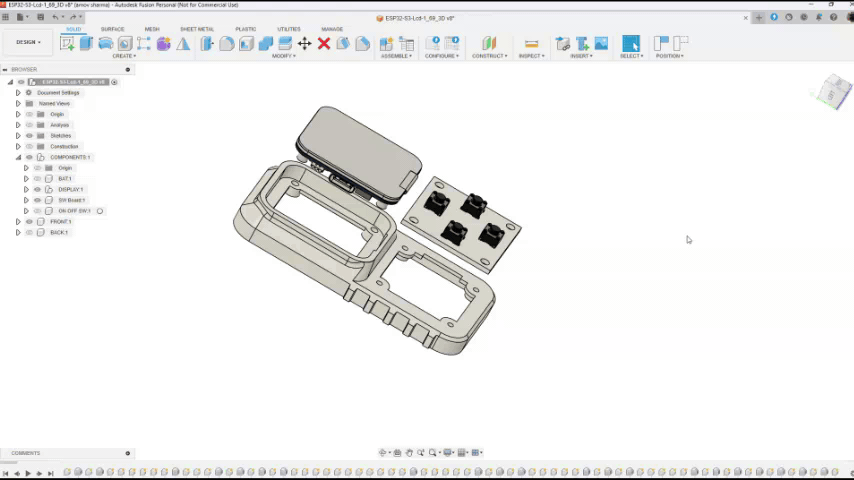Switch to the MANAGE tab
This screenshot has height=480, width=854.
(332, 29)
